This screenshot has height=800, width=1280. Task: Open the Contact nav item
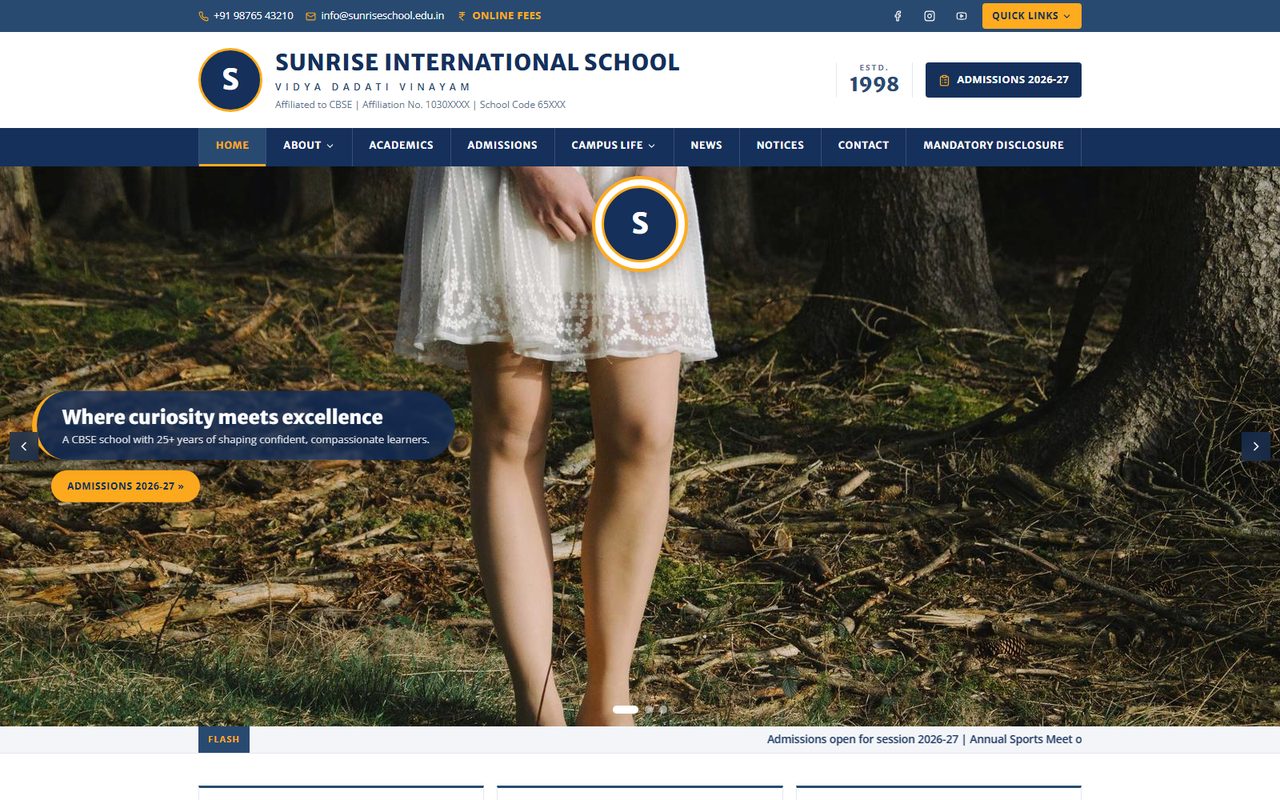863,146
